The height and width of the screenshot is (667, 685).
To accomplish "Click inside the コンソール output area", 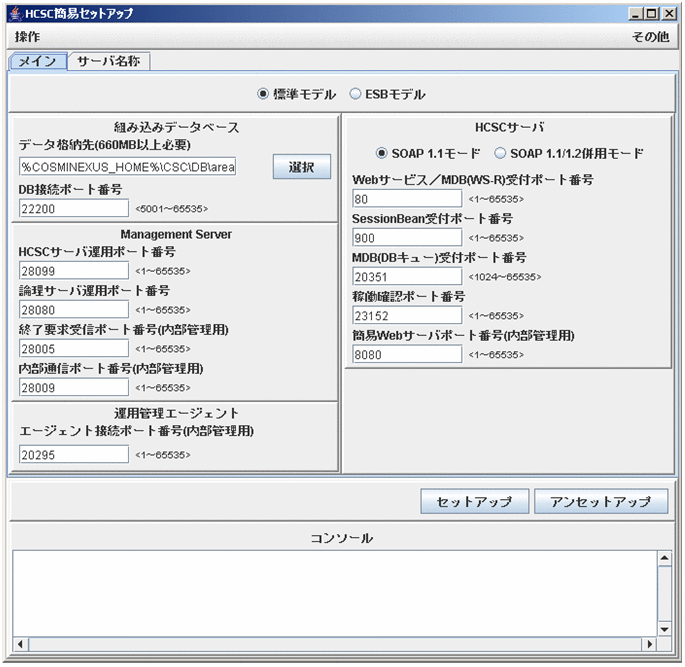I will (335, 593).
